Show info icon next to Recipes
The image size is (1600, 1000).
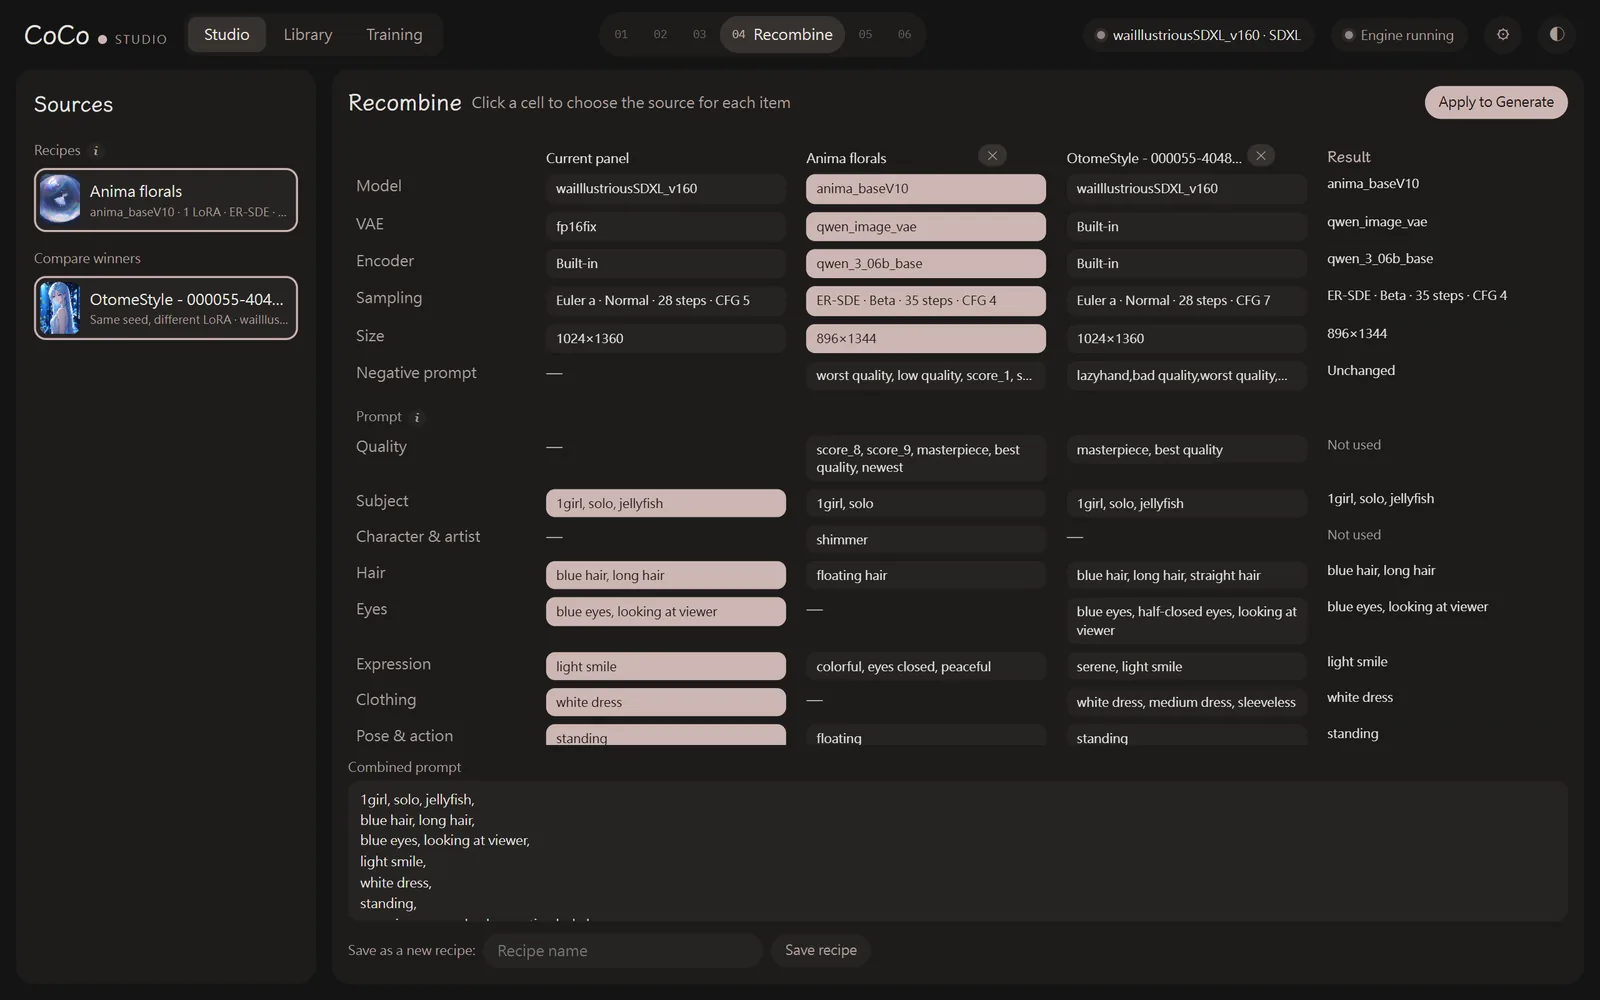(x=96, y=151)
